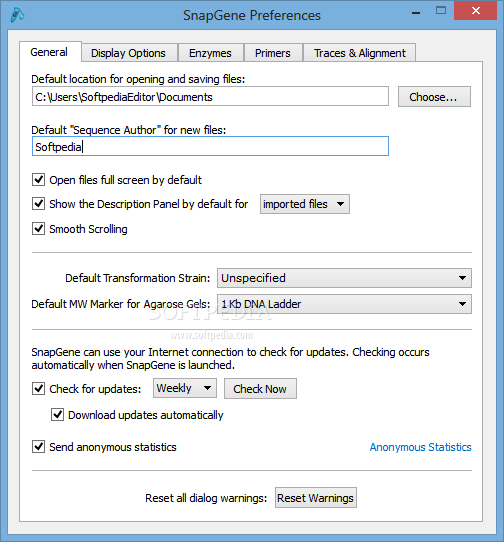This screenshot has width=504, height=542.
Task: Disable Smooth Scrolling checkbox
Action: 38,228
